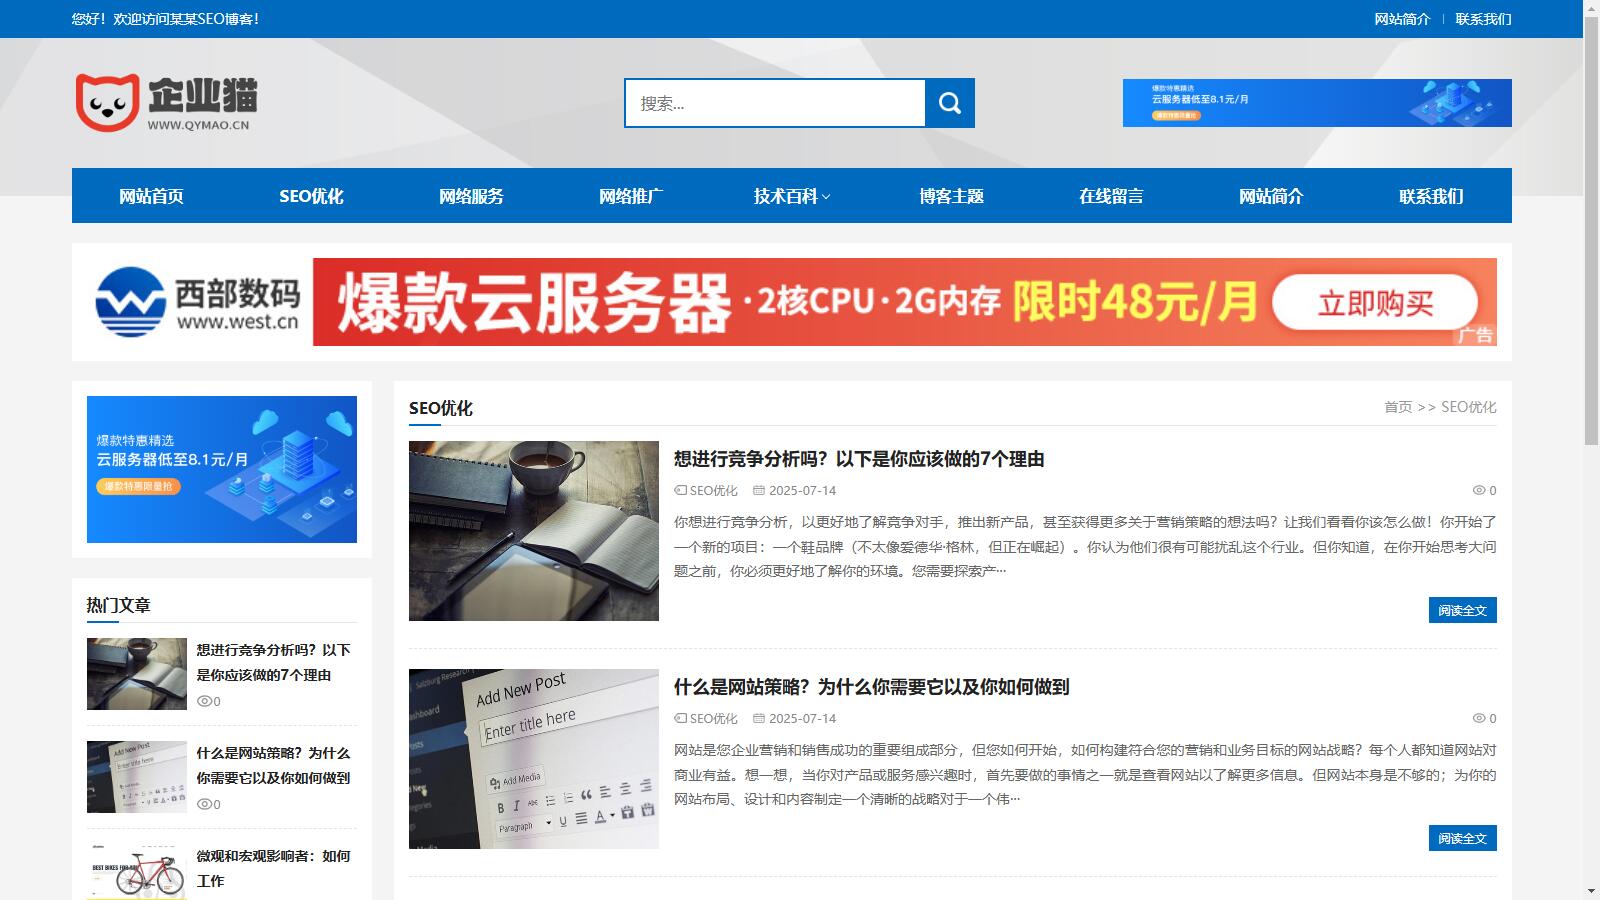
Task: Click the 2025-07-14 date of the 竞争分析 article
Action: click(x=802, y=491)
